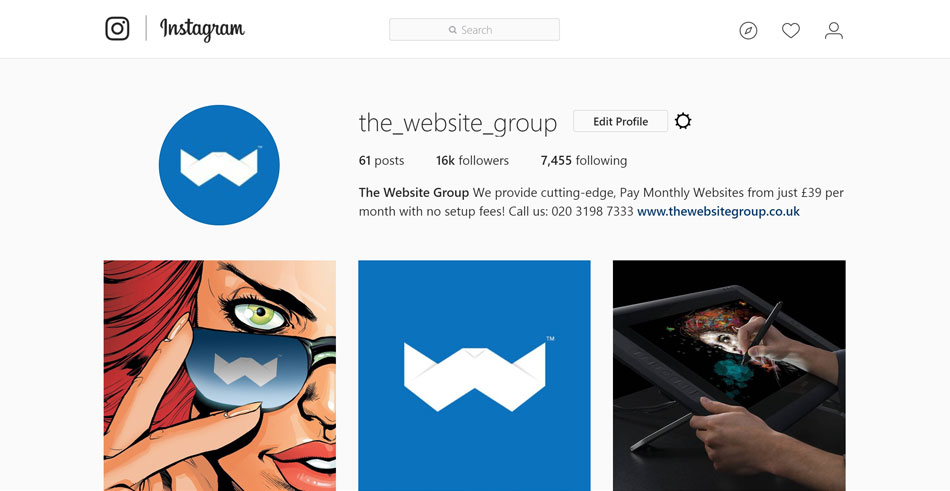Screen dimensions: 950x491
Task: Open the Explore compass icon
Action: (x=748, y=30)
